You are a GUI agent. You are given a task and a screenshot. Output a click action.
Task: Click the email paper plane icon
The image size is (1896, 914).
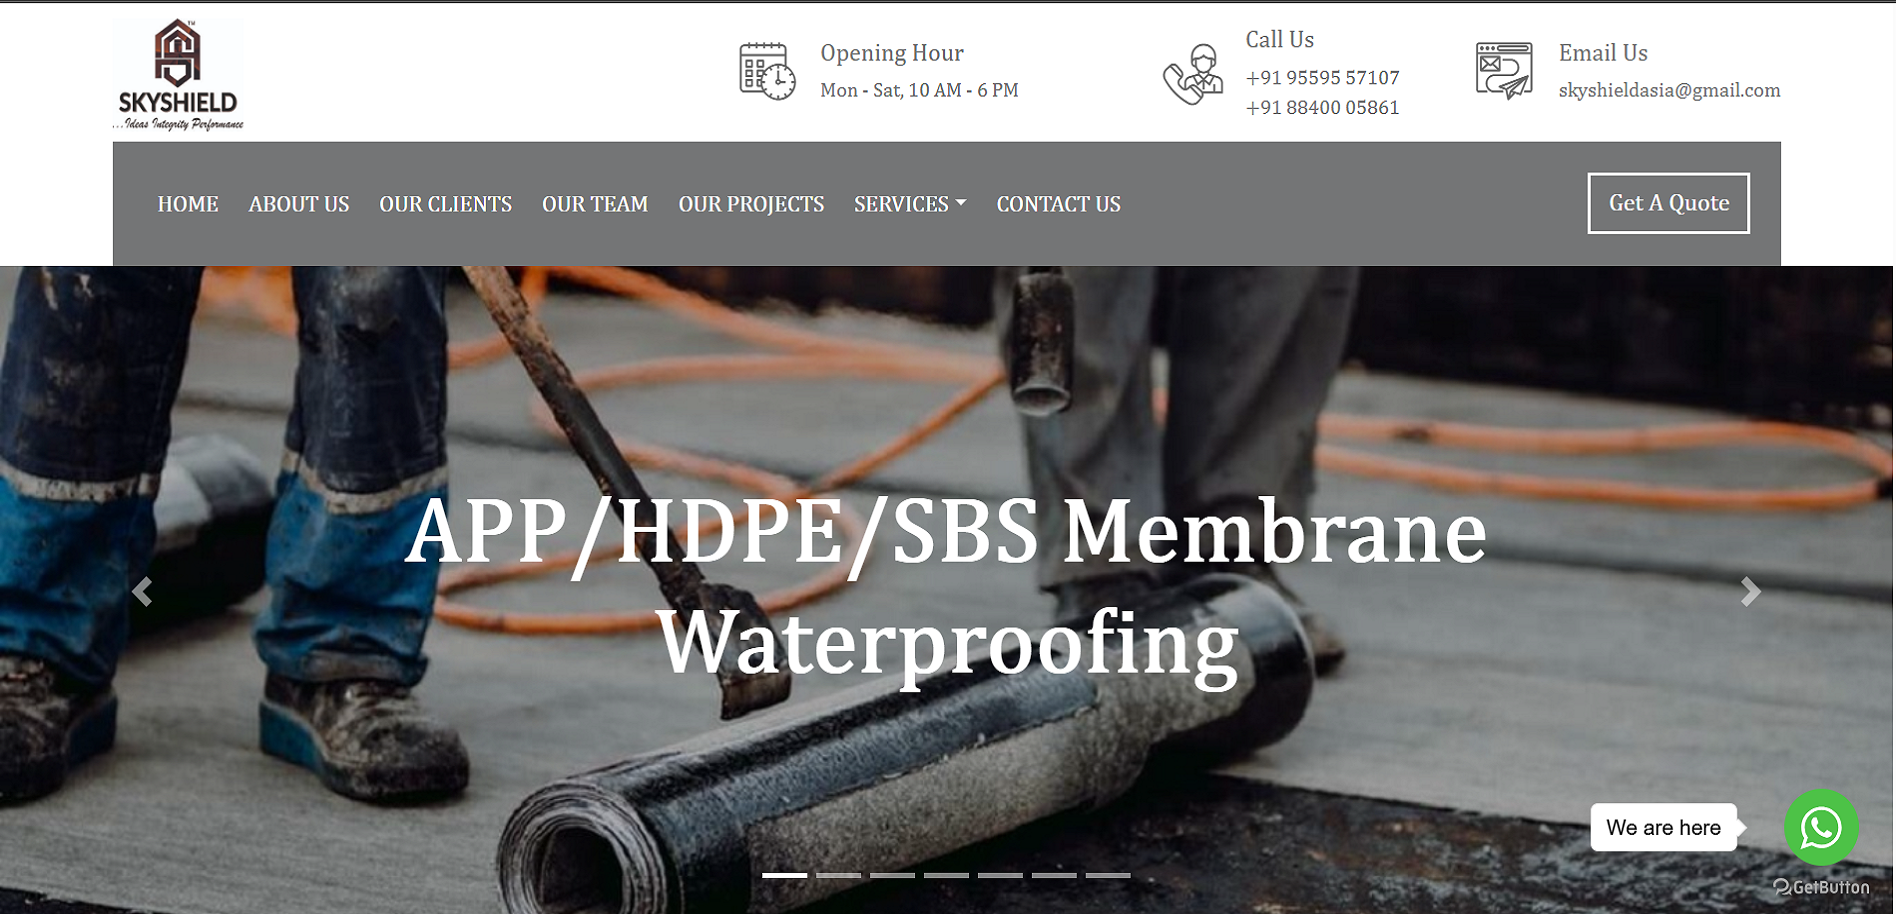click(1504, 70)
